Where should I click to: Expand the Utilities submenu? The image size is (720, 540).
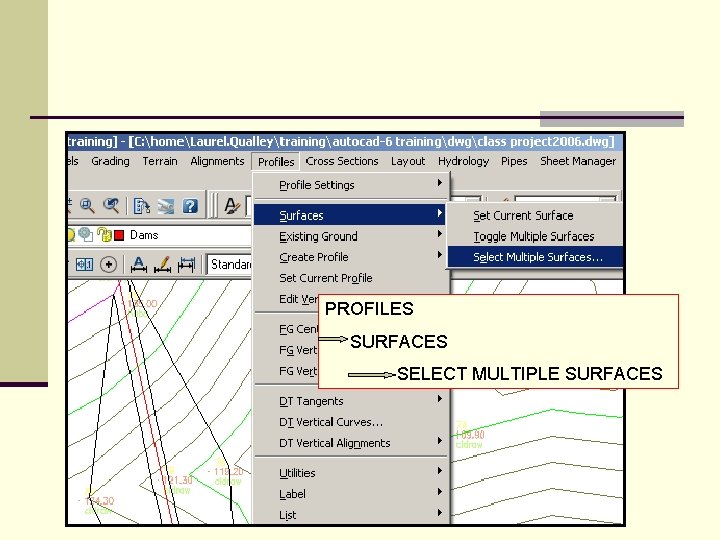[x=350, y=472]
